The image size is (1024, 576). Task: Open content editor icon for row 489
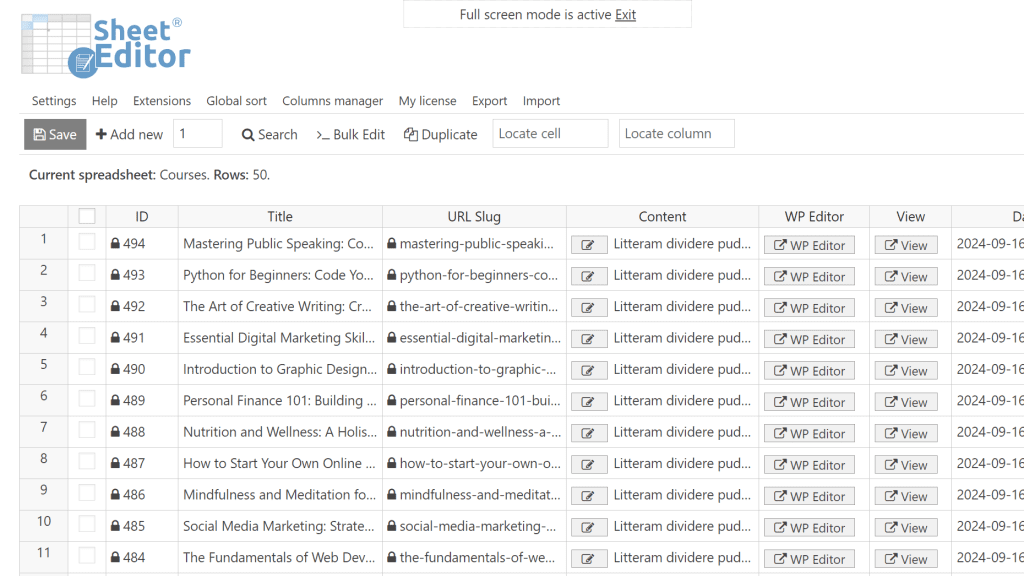[x=588, y=402]
